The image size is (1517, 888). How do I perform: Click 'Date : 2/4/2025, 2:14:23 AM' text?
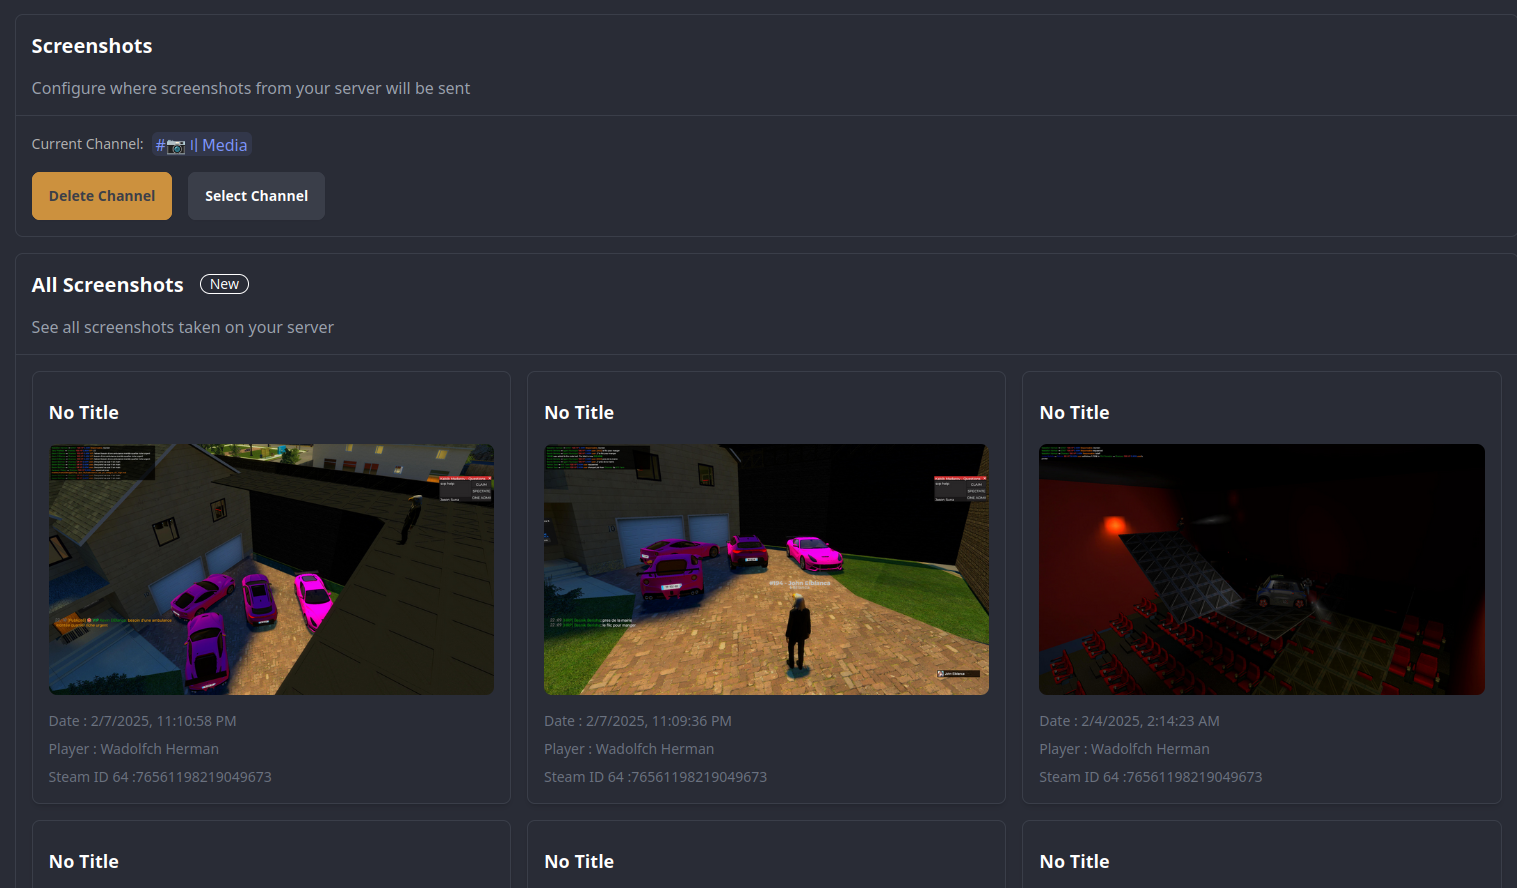coord(1129,721)
